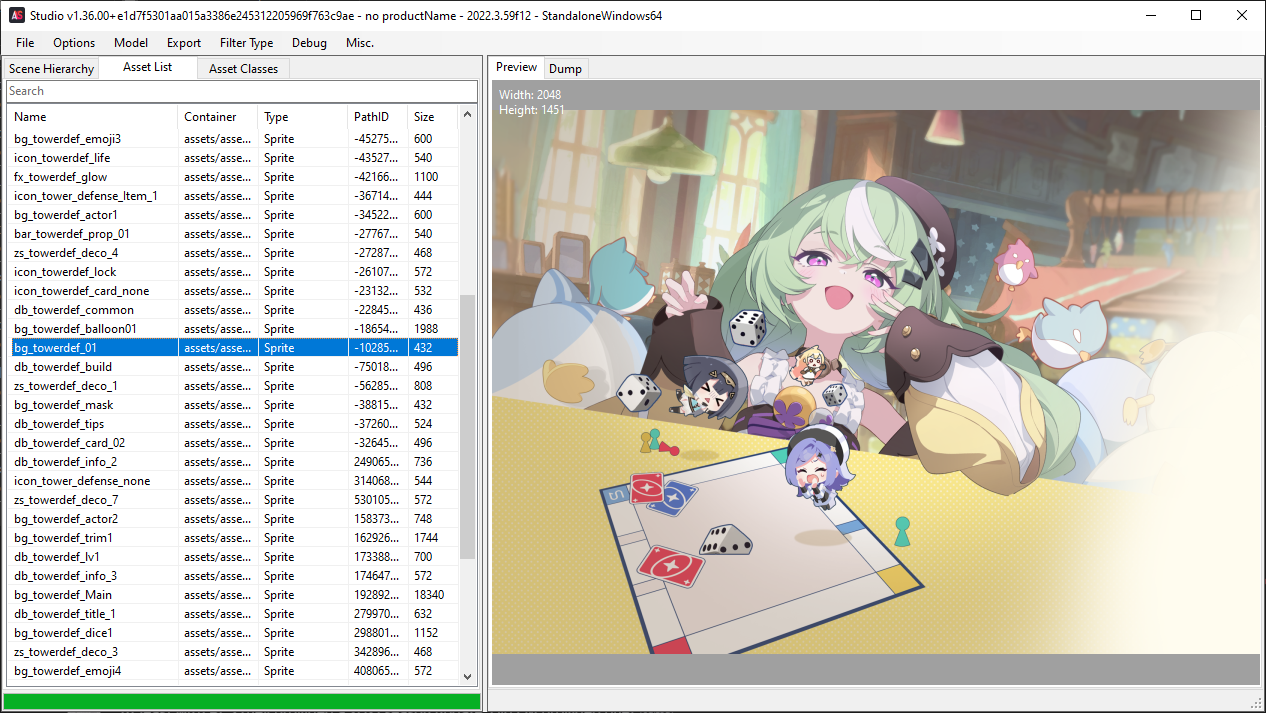This screenshot has width=1266, height=713.
Task: Click the asset list scroll down arrow
Action: pyautogui.click(x=467, y=677)
